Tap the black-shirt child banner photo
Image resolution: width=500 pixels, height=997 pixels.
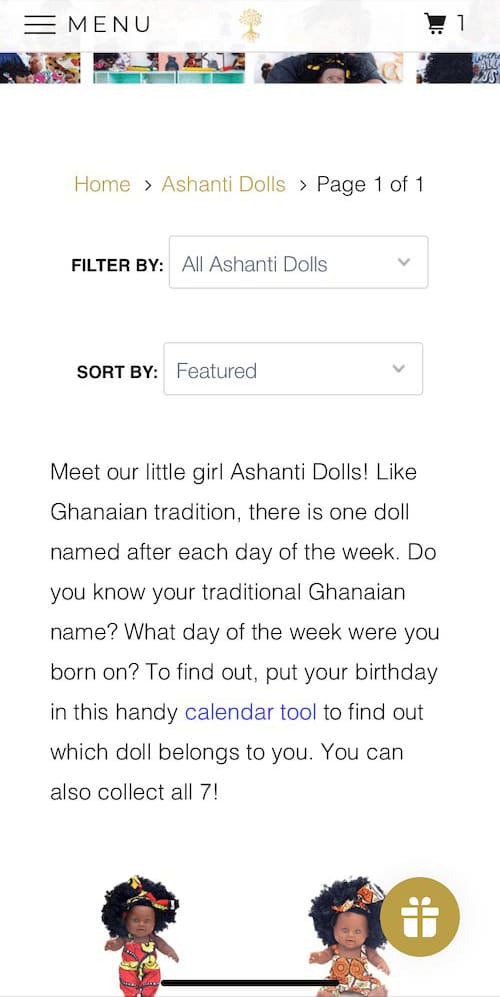tap(329, 68)
